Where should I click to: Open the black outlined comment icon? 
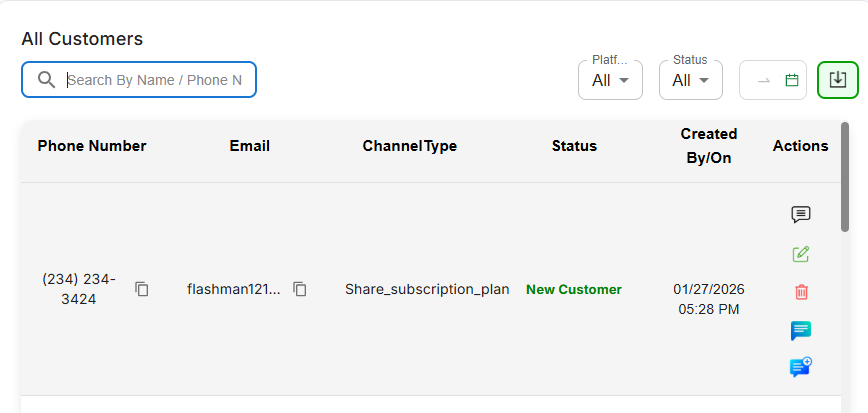coord(801,214)
